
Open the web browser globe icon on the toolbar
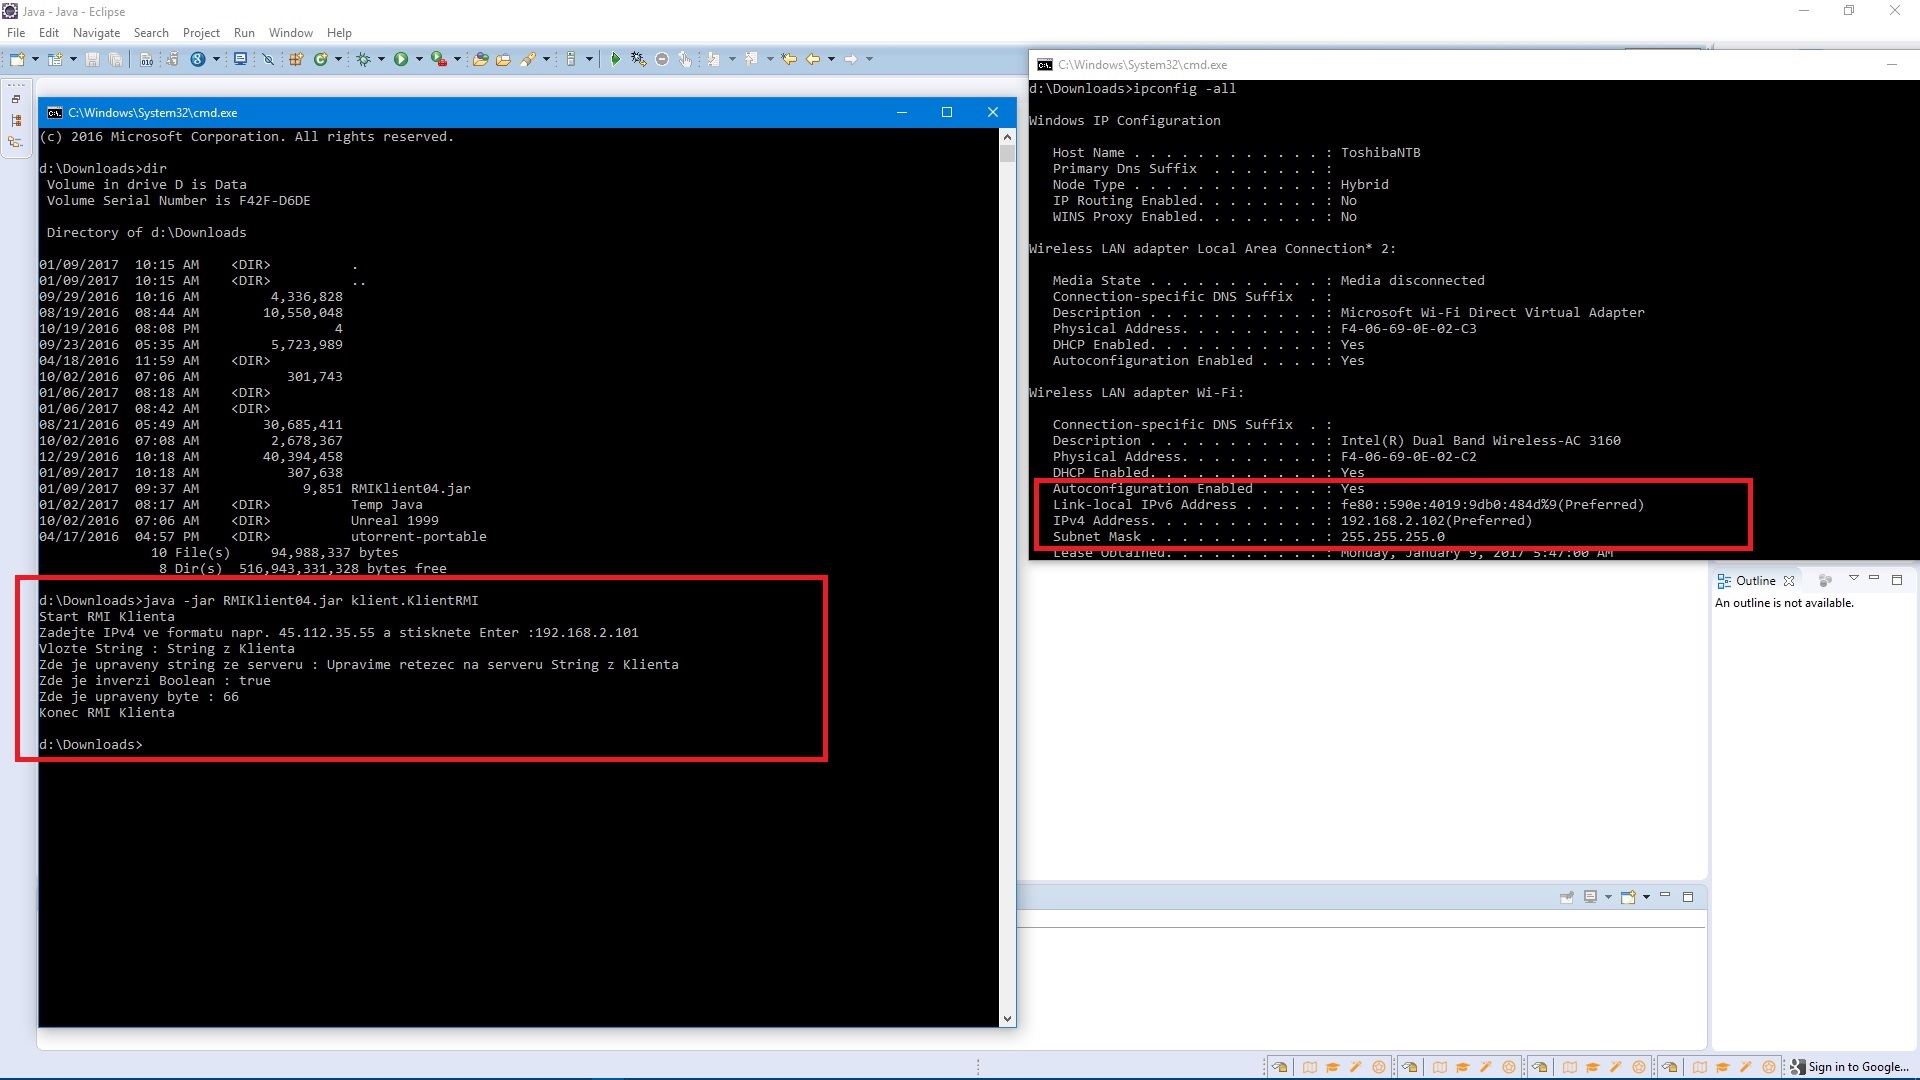197,59
